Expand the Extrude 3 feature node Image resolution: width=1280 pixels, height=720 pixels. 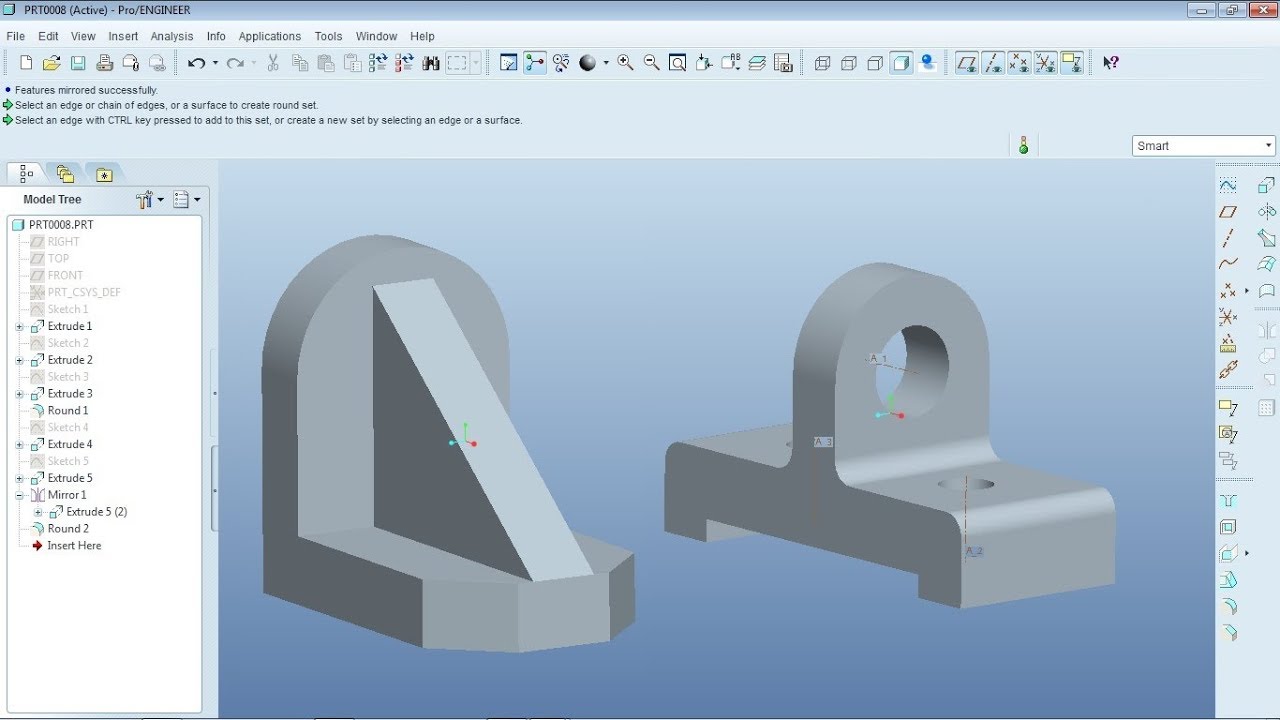point(19,395)
